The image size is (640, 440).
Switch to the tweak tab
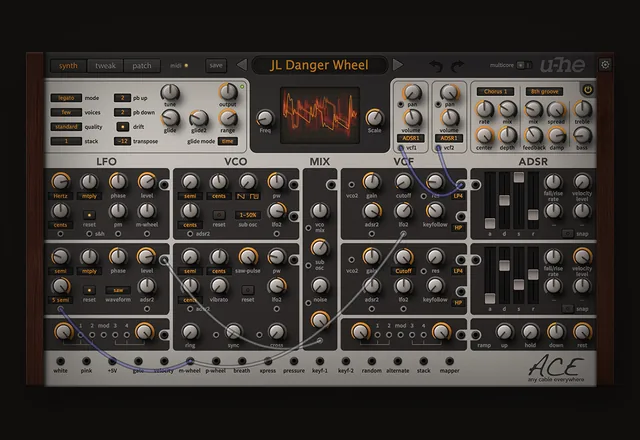pyautogui.click(x=105, y=66)
